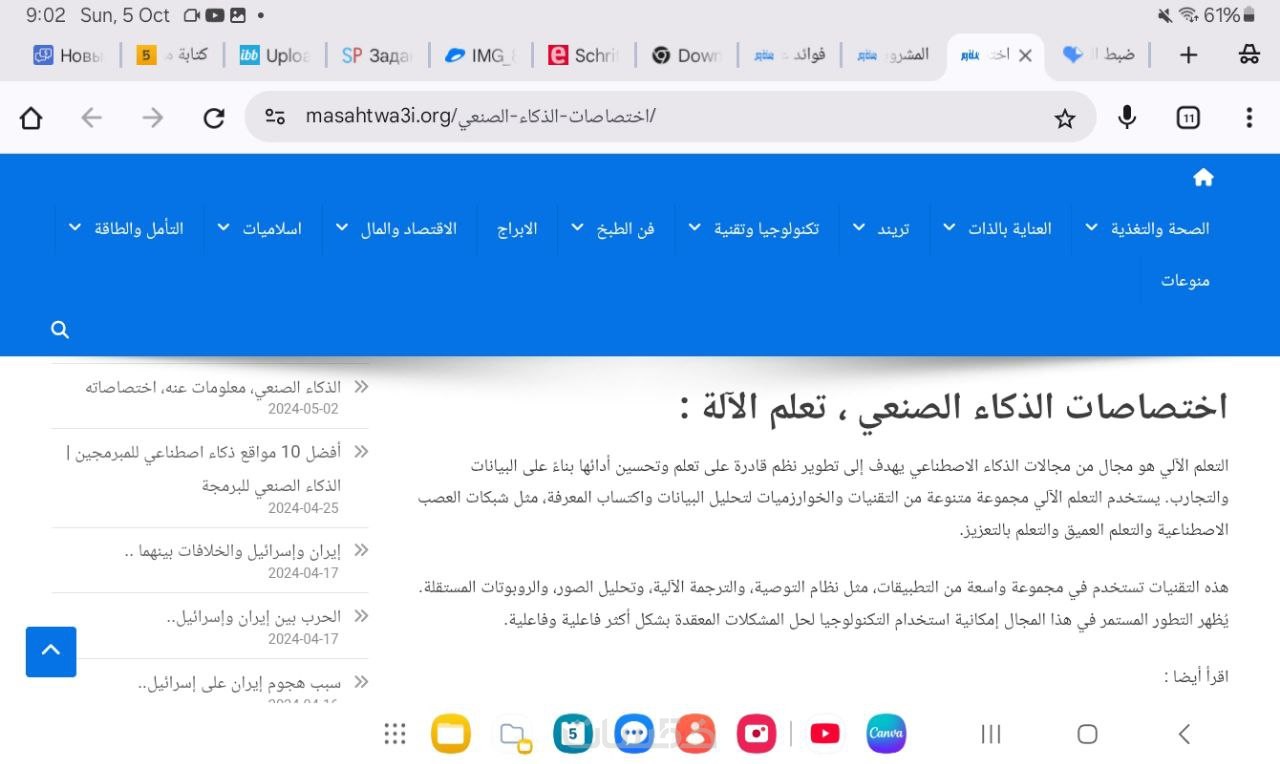Switch to the كتابة tab
The image size is (1280, 764).
(x=172, y=56)
